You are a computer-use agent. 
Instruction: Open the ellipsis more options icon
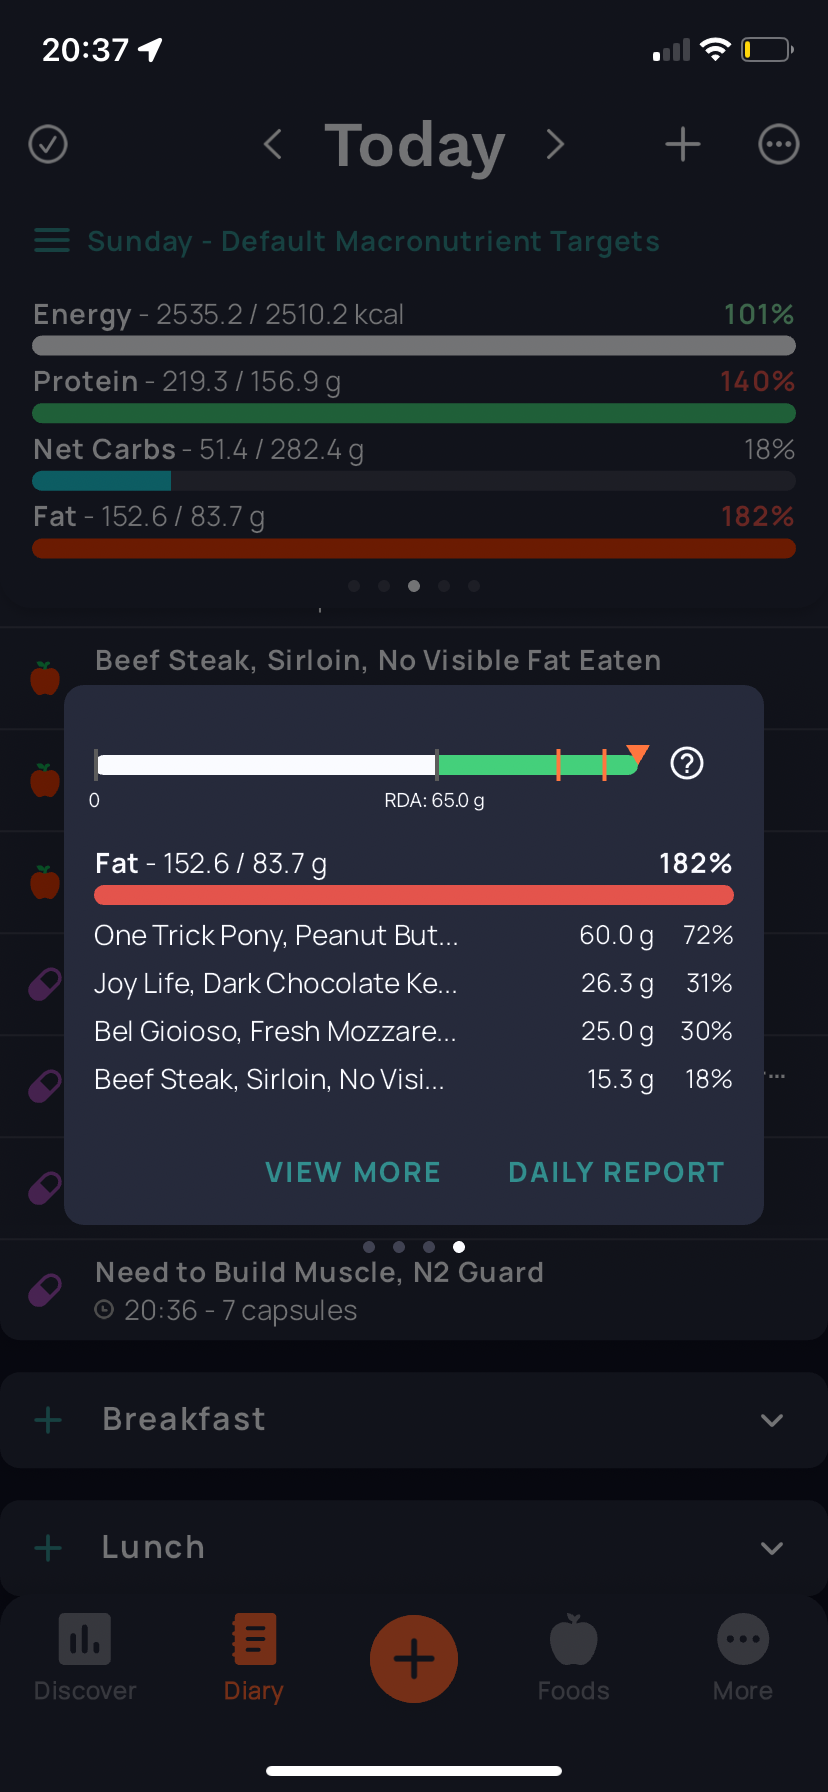pyautogui.click(x=779, y=145)
